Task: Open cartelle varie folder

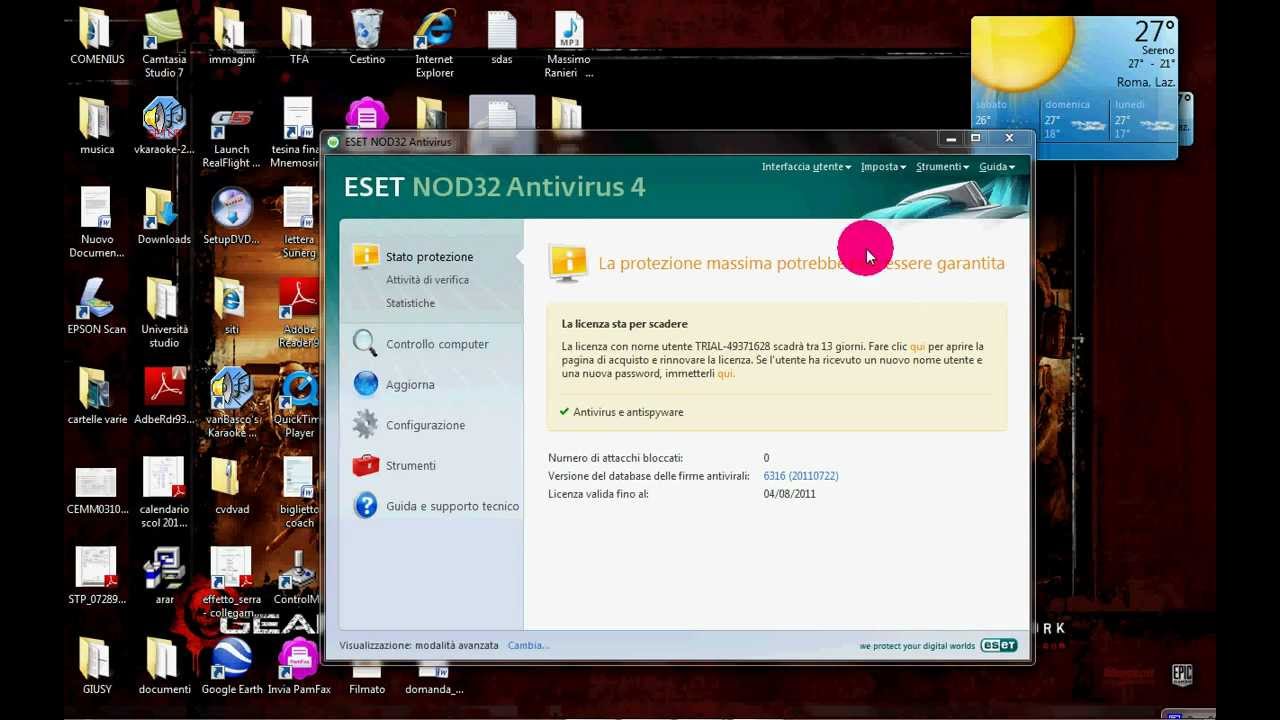Action: [97, 397]
